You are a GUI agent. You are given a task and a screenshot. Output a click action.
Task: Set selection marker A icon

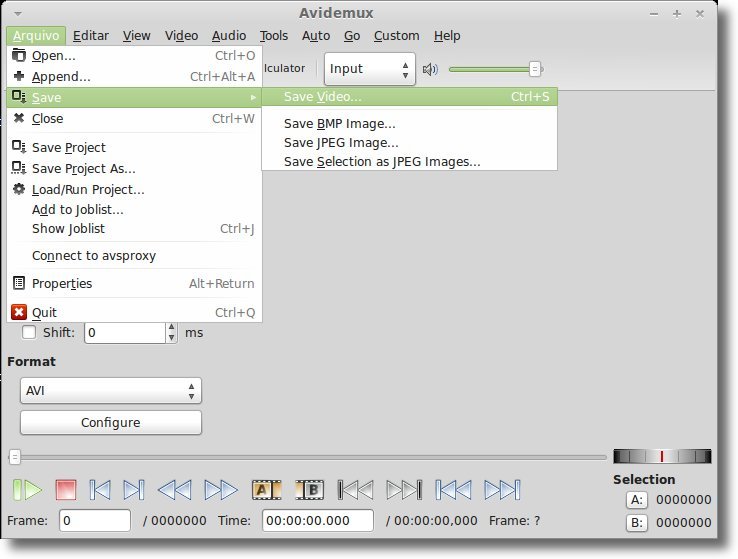tap(266, 490)
